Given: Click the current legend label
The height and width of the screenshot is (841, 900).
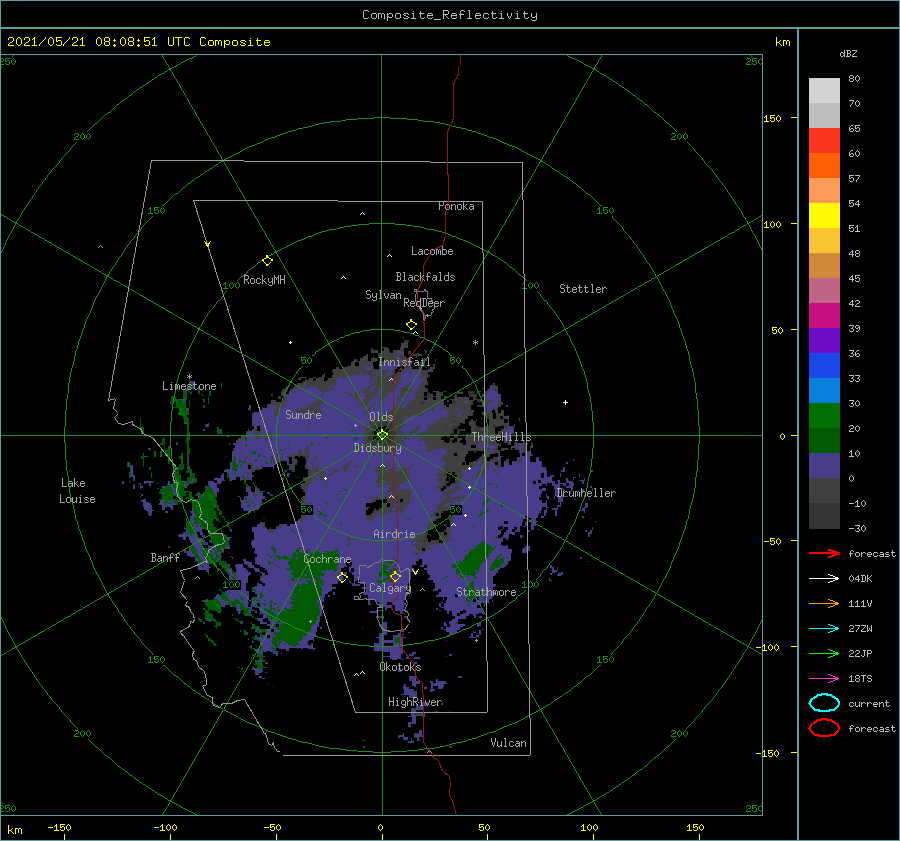Looking at the screenshot, I should (x=869, y=703).
